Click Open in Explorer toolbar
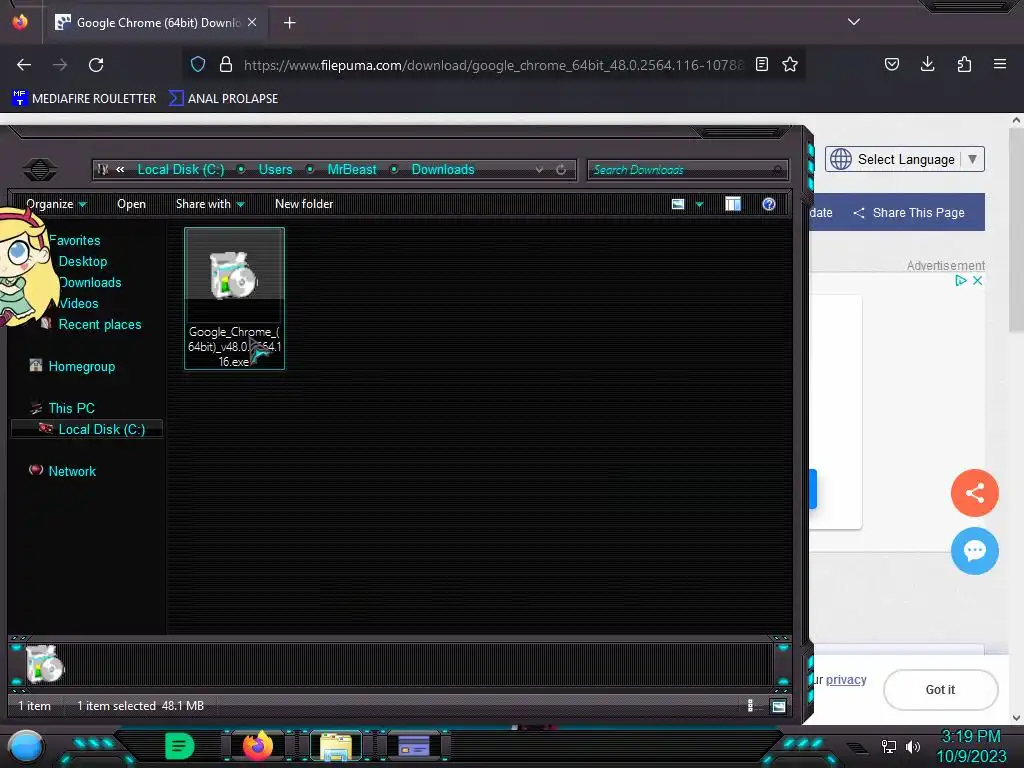 coord(131,204)
